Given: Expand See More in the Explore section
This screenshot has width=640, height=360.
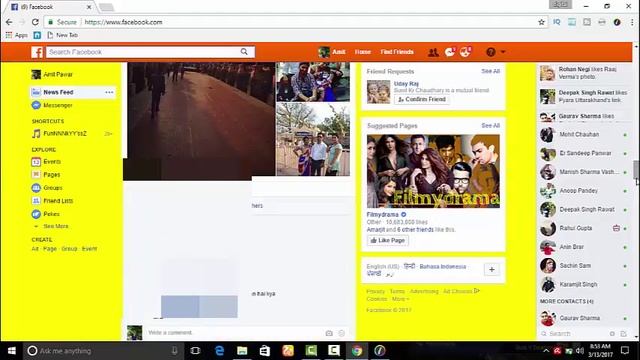Looking at the screenshot, I should [56, 226].
